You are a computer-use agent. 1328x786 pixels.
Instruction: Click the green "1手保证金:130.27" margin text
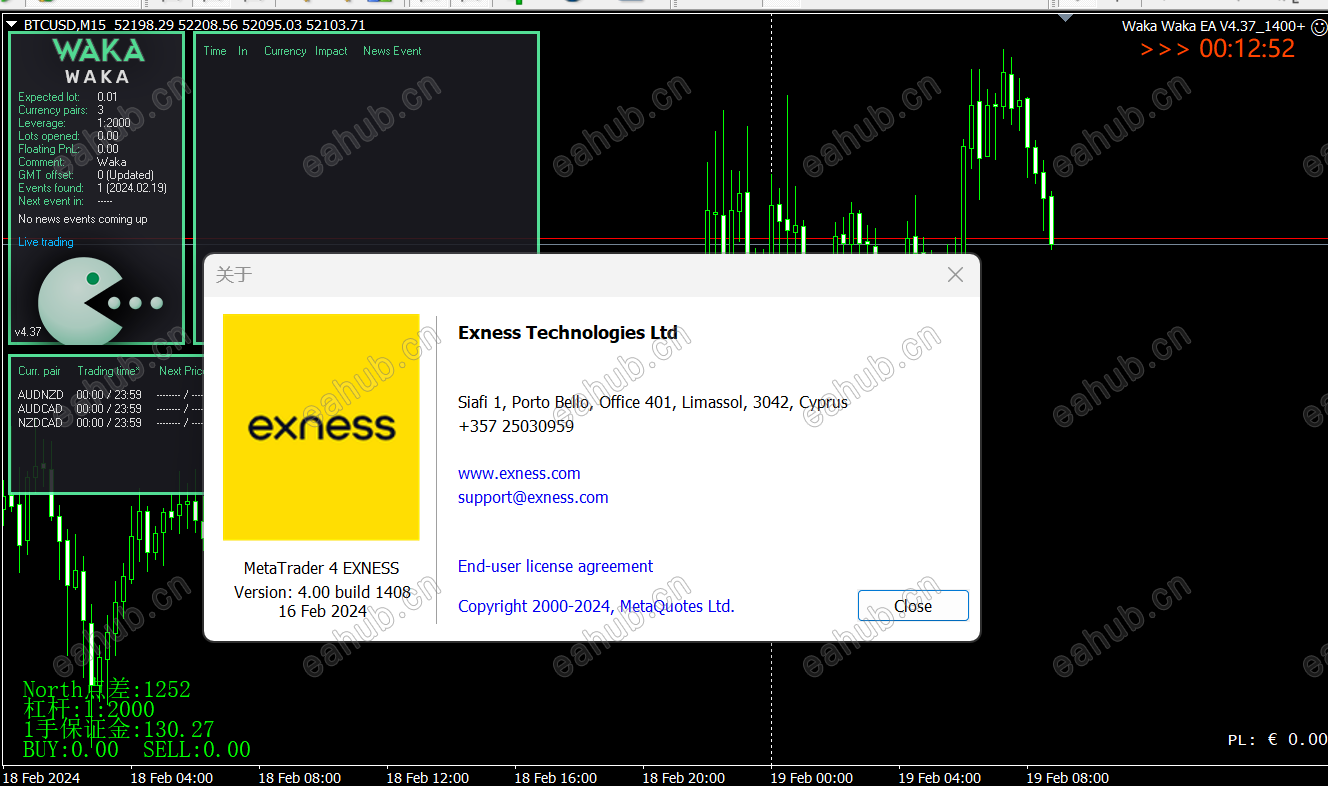(118, 730)
